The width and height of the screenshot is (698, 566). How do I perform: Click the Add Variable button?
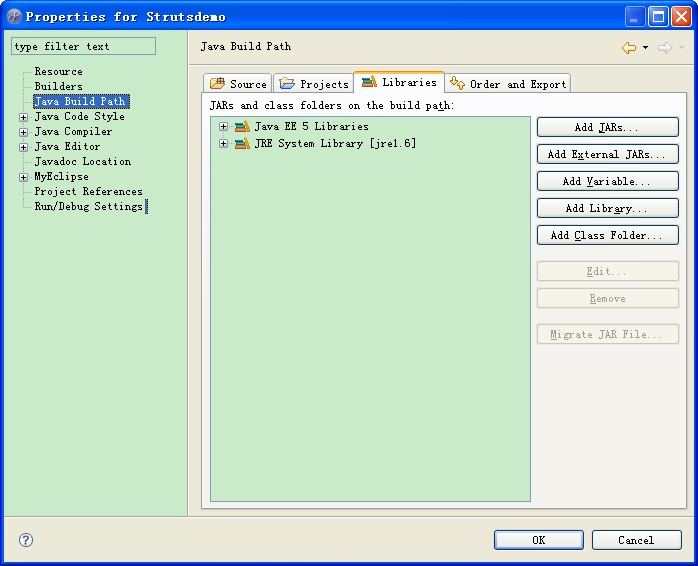point(608,181)
